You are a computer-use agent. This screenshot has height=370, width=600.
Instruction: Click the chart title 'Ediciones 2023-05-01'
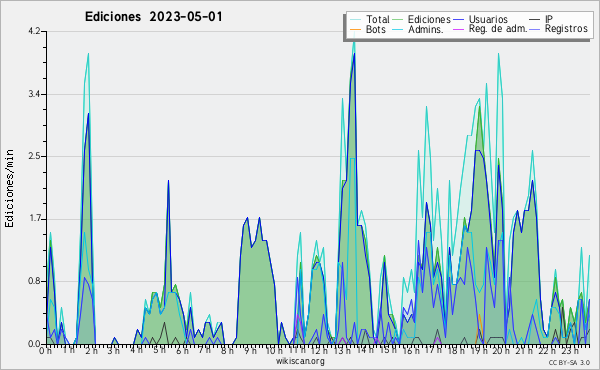pyautogui.click(x=153, y=17)
